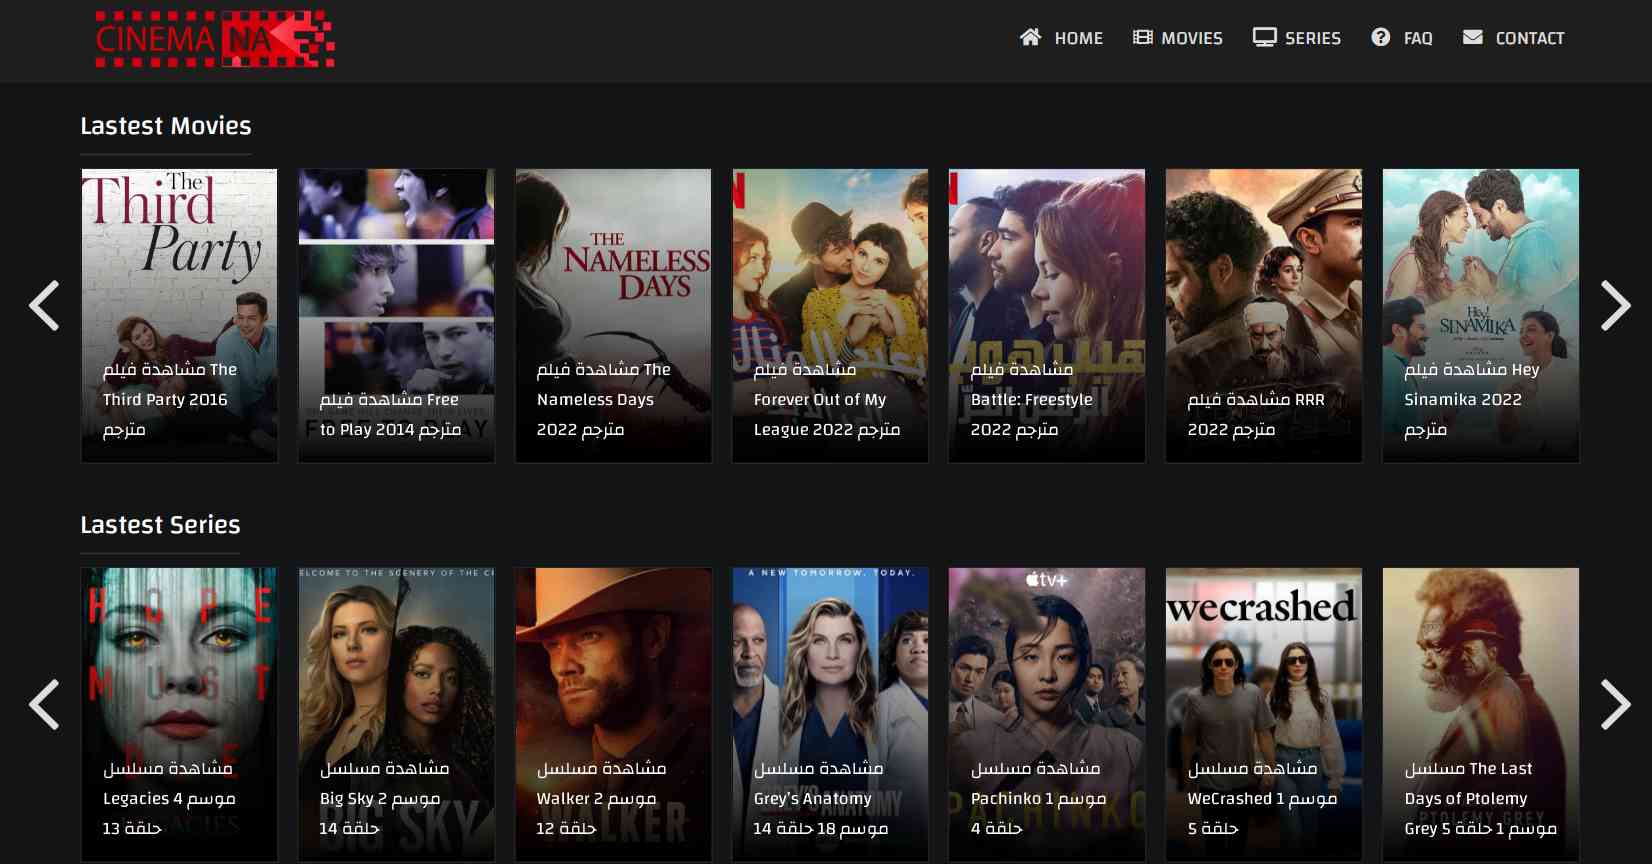Click the 'Nameless Days' title text
This screenshot has width=1652, height=864.
point(595,399)
